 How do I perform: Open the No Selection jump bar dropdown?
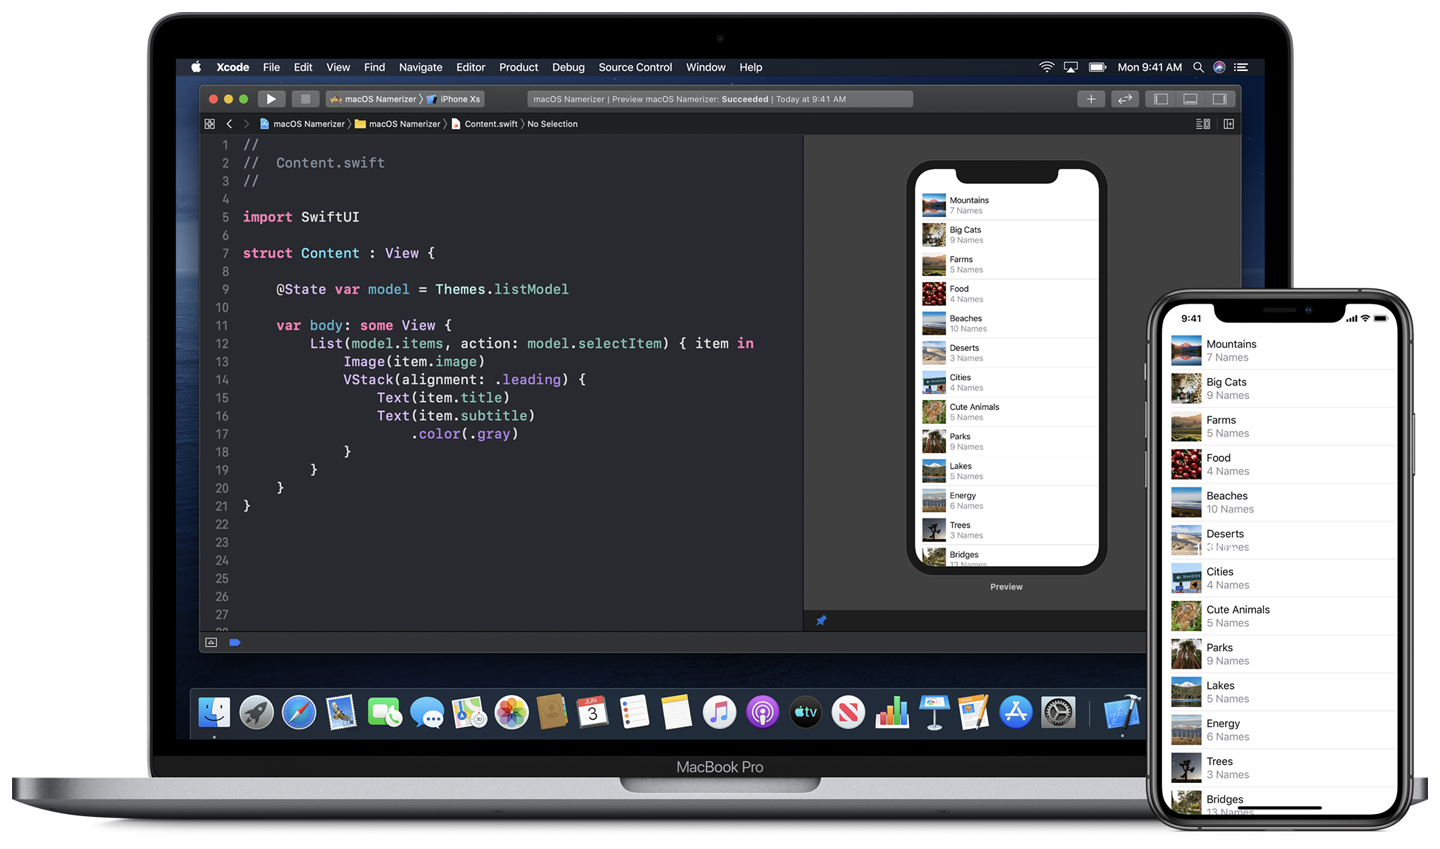click(x=553, y=123)
